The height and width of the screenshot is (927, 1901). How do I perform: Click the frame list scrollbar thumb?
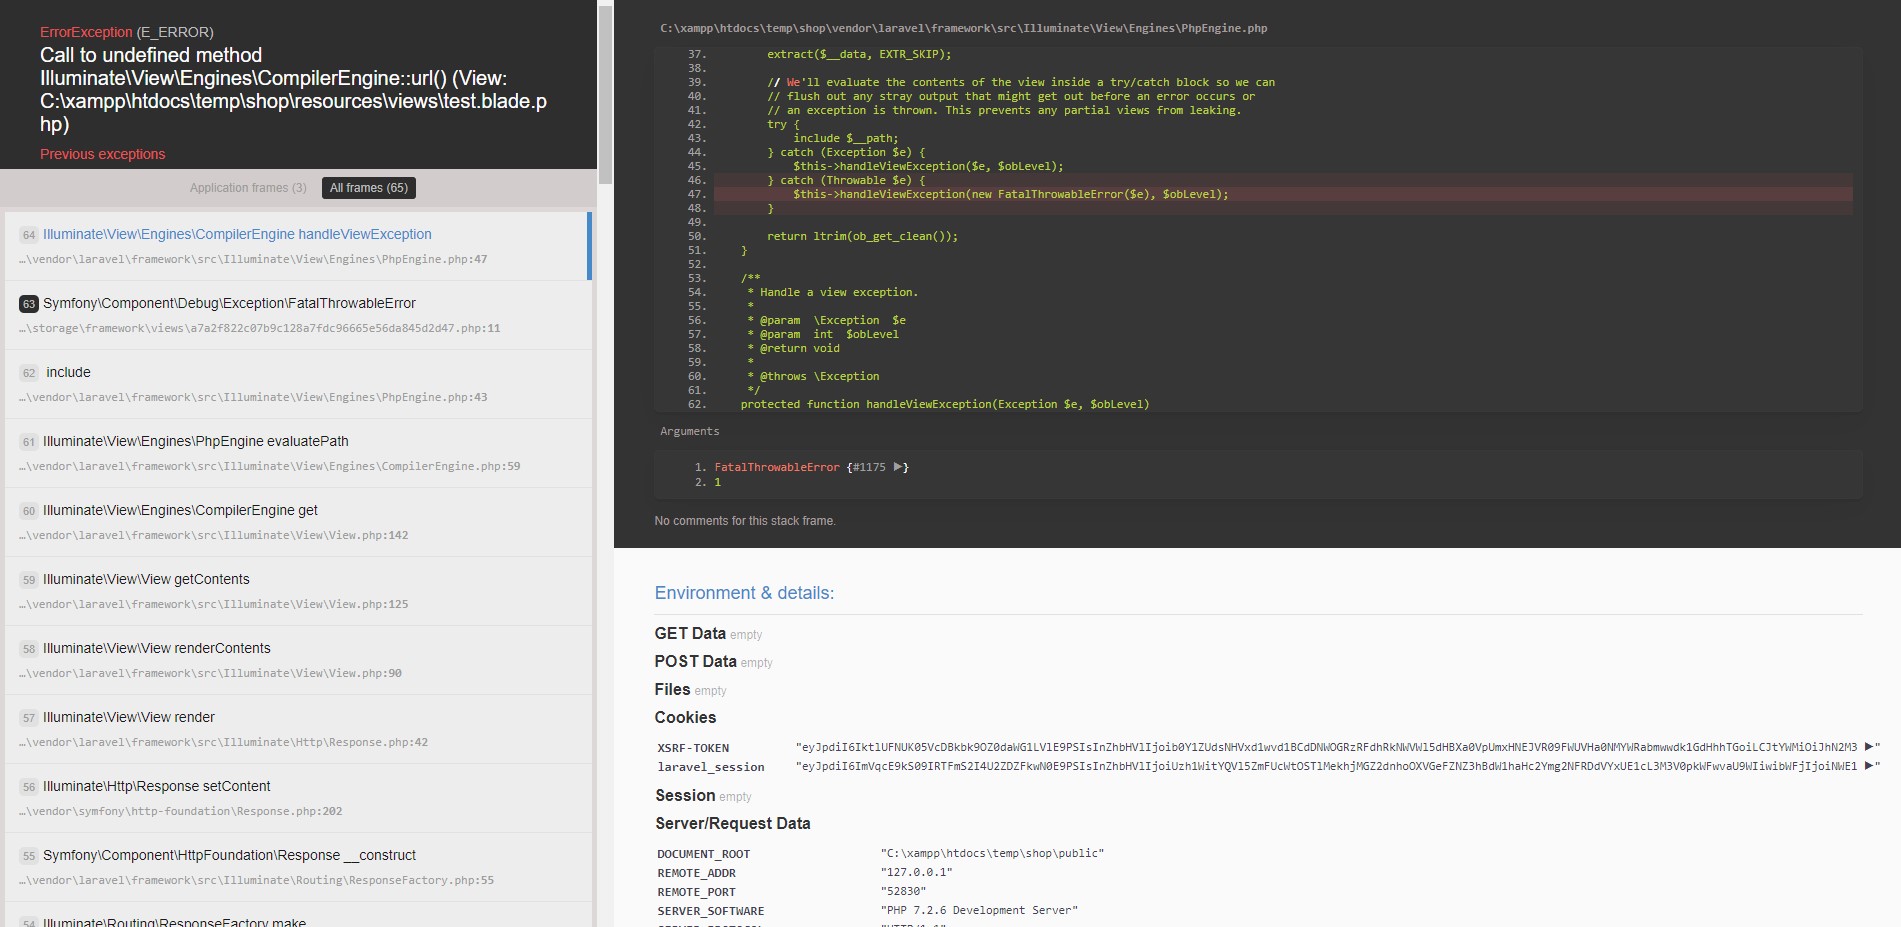605,93
